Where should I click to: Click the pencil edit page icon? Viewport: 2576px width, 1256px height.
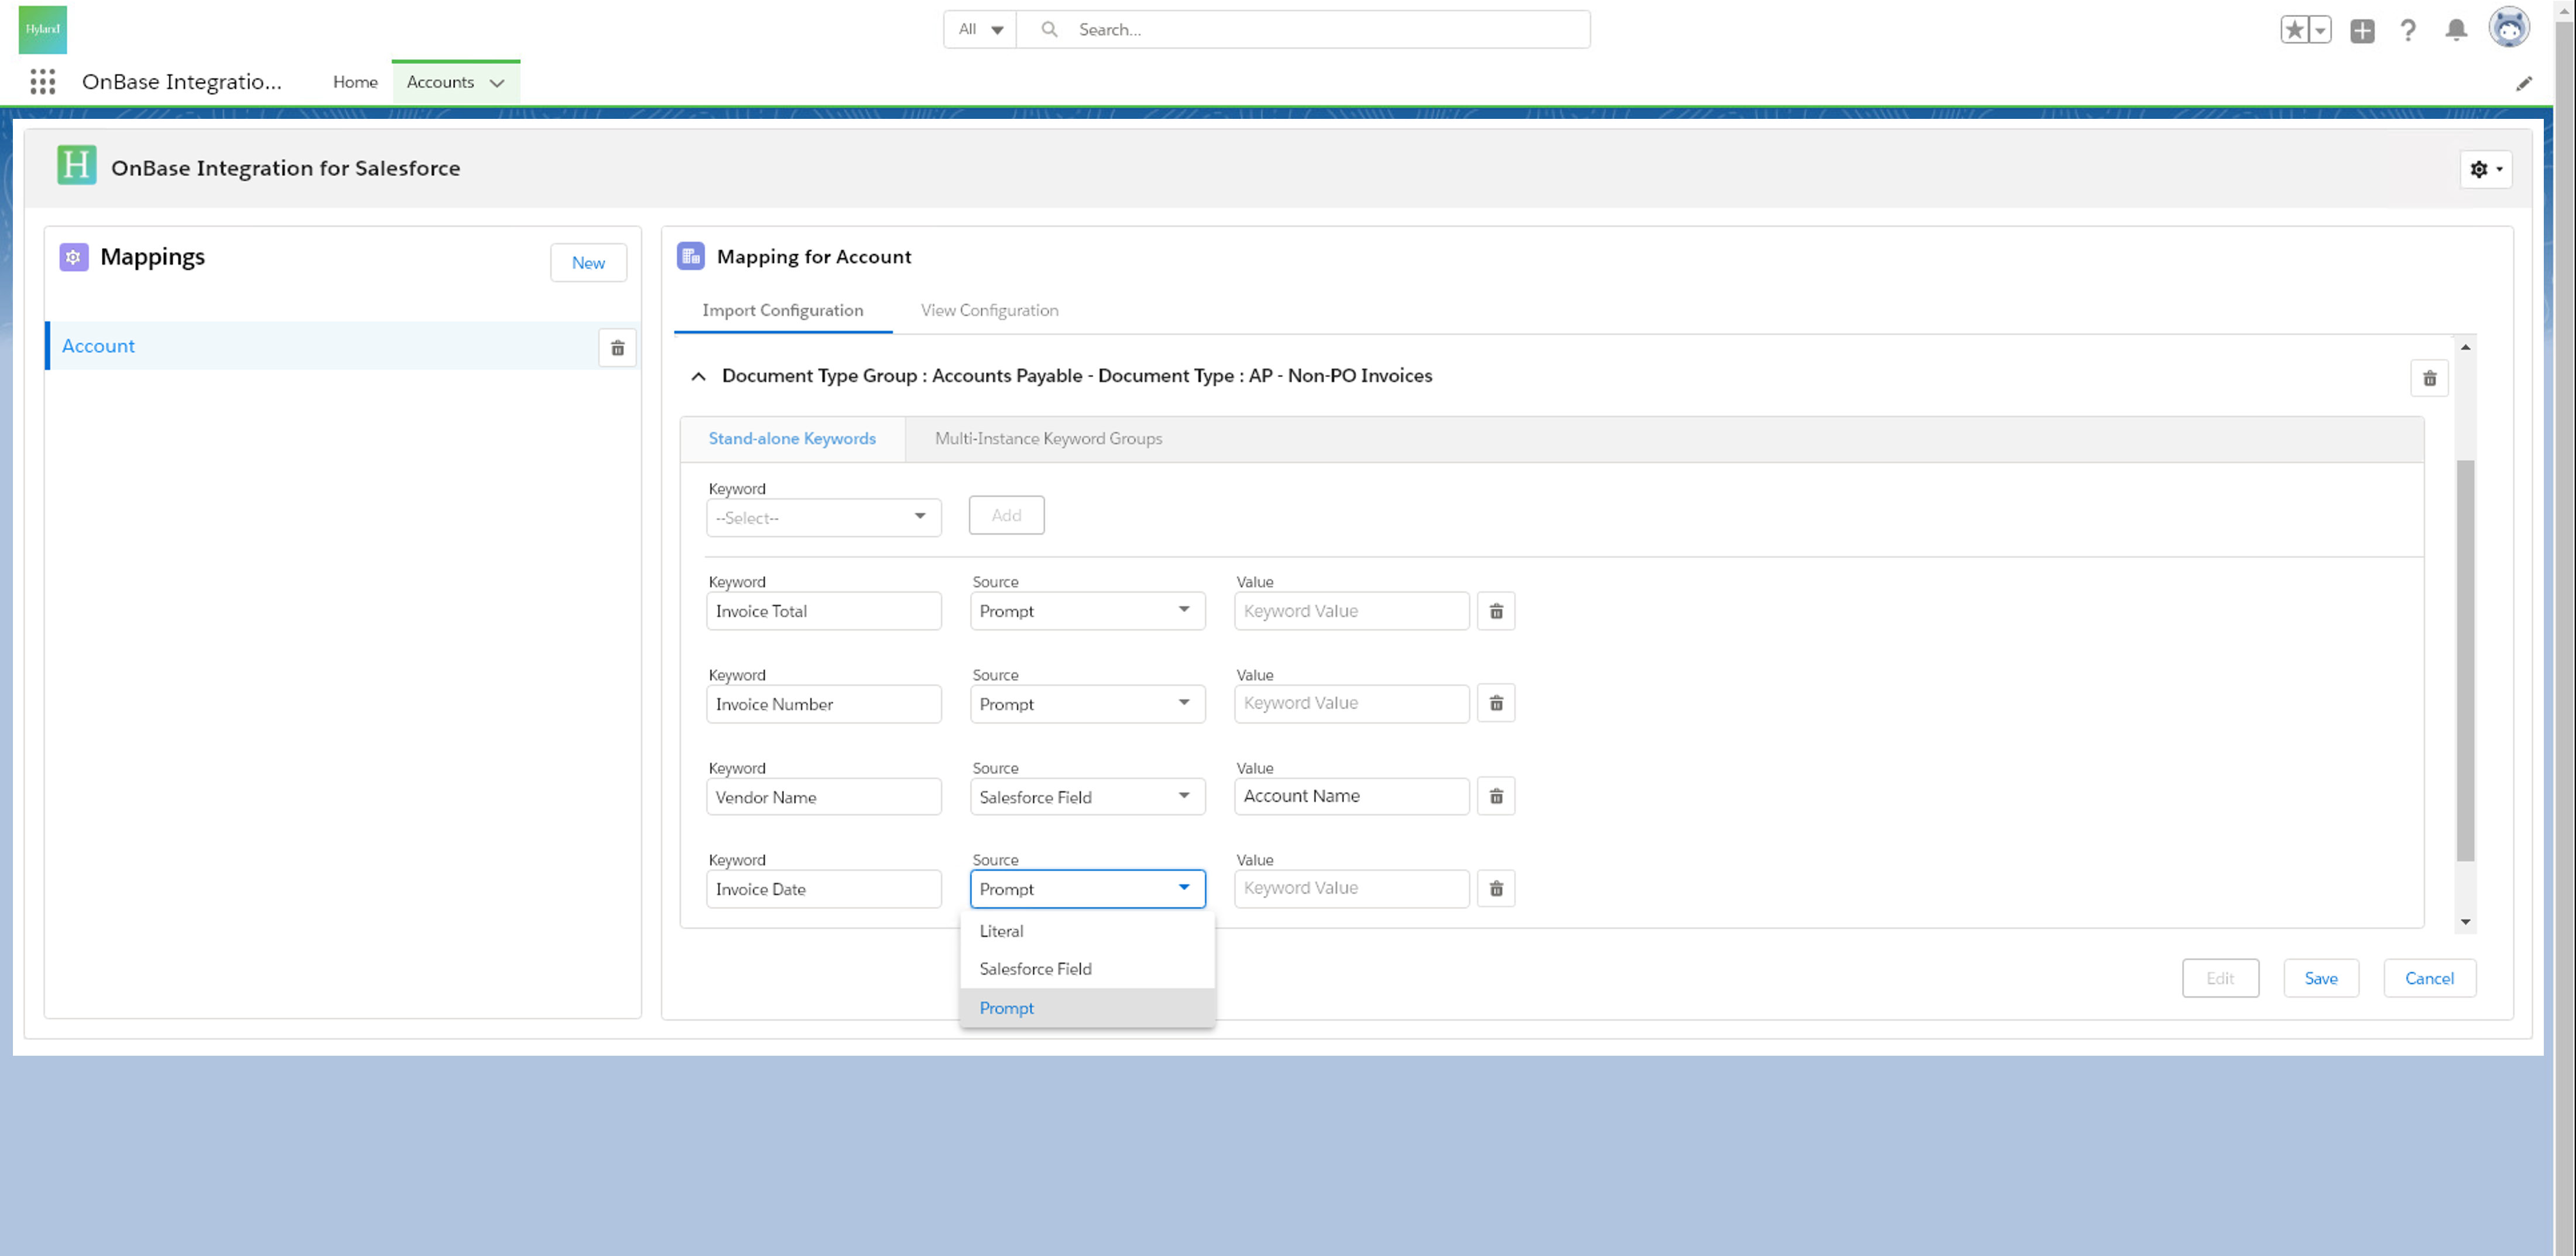pos(2524,83)
